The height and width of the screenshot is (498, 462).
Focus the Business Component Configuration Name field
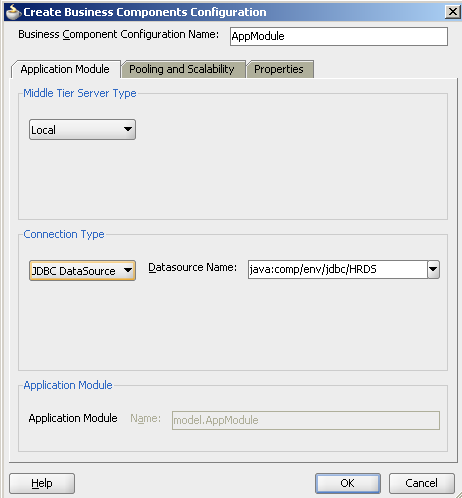pos(339,36)
